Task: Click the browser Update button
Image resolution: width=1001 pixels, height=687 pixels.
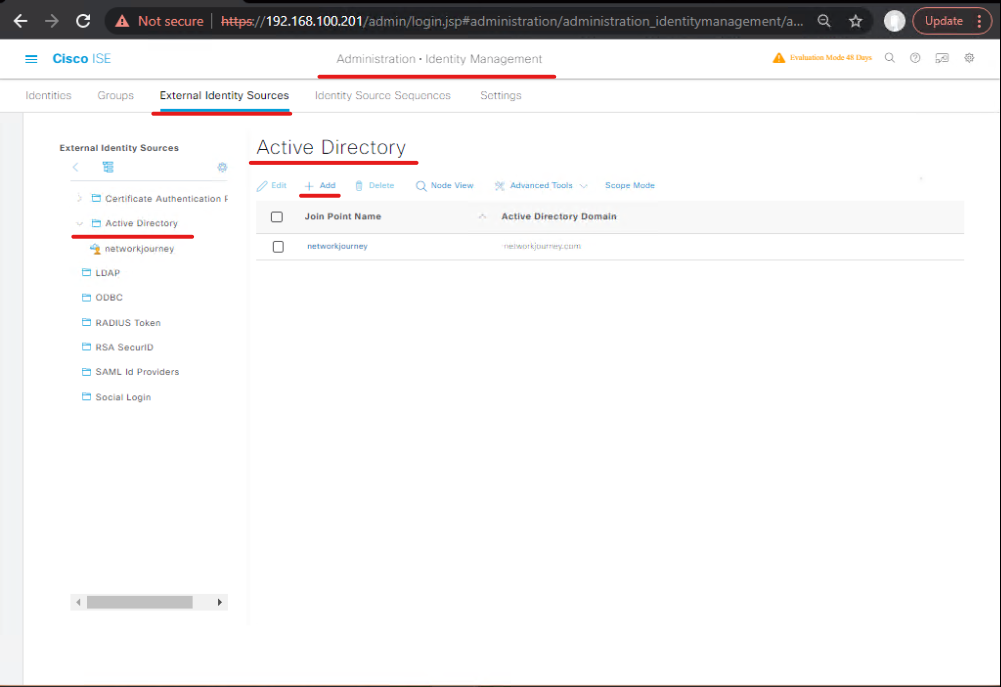Action: [944, 21]
